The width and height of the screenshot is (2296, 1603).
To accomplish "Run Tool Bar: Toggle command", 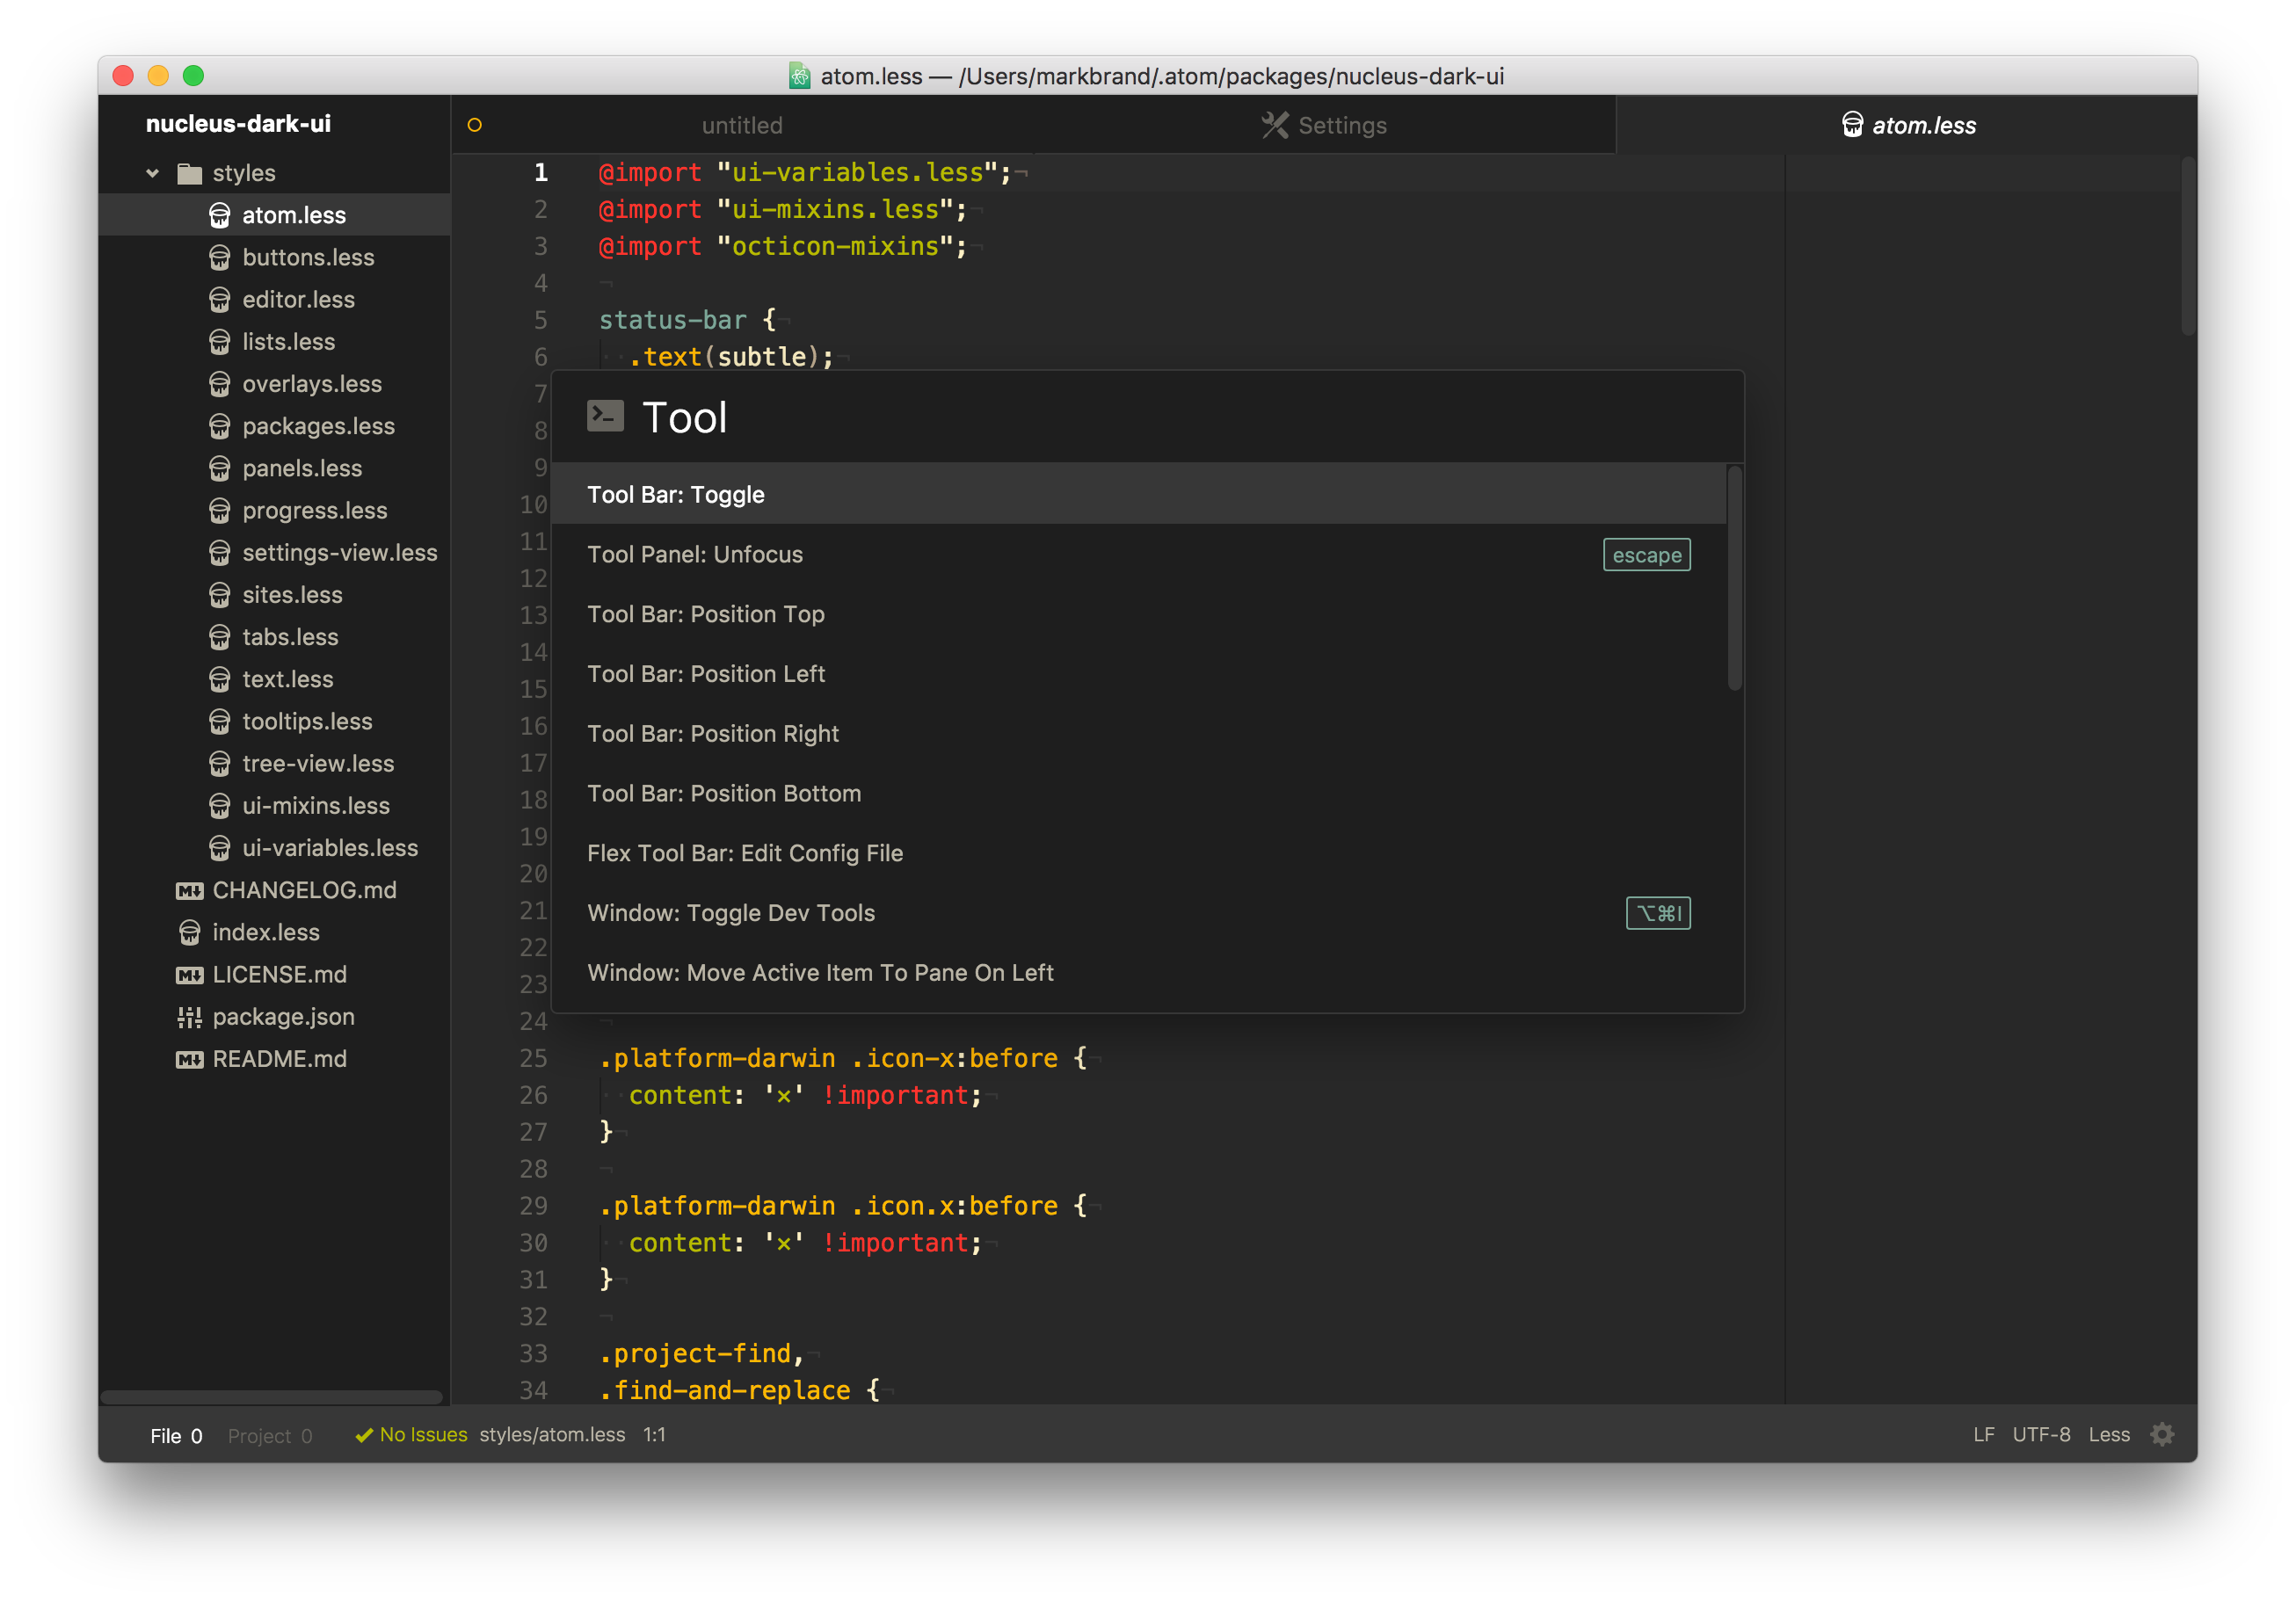I will pyautogui.click(x=1138, y=494).
